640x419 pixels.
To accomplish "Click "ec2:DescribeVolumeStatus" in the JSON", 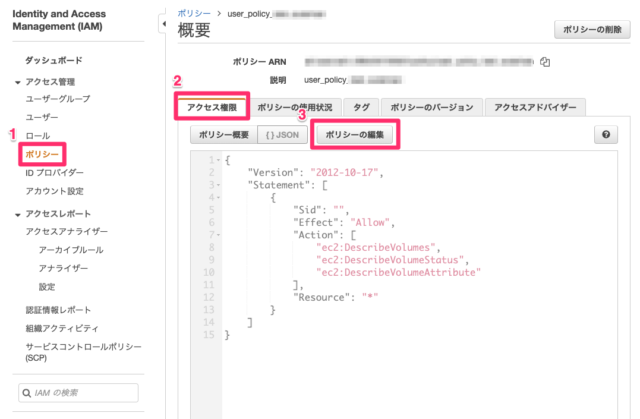I will point(390,260).
